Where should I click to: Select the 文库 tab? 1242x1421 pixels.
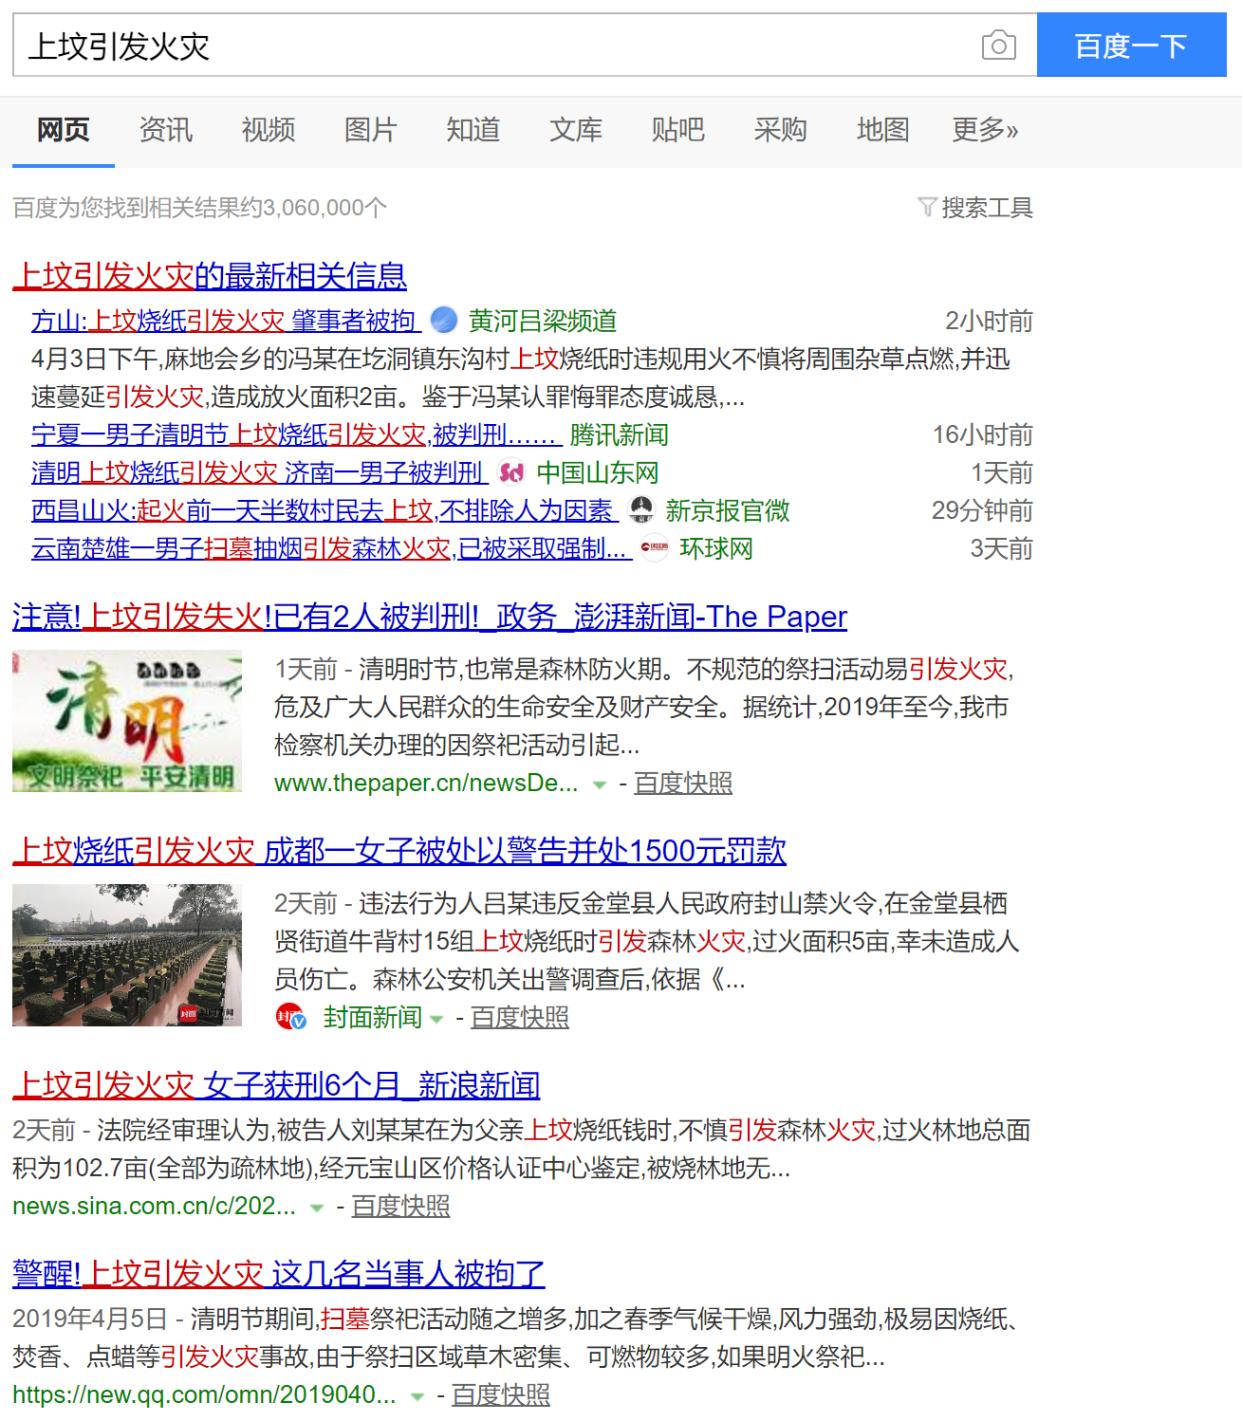[576, 130]
